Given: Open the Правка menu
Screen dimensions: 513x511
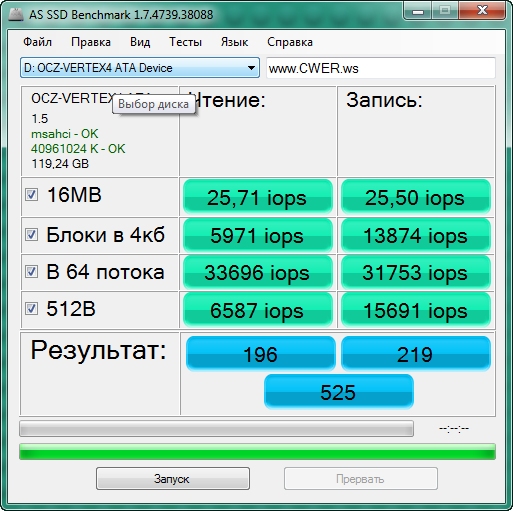Looking at the screenshot, I should click(91, 42).
